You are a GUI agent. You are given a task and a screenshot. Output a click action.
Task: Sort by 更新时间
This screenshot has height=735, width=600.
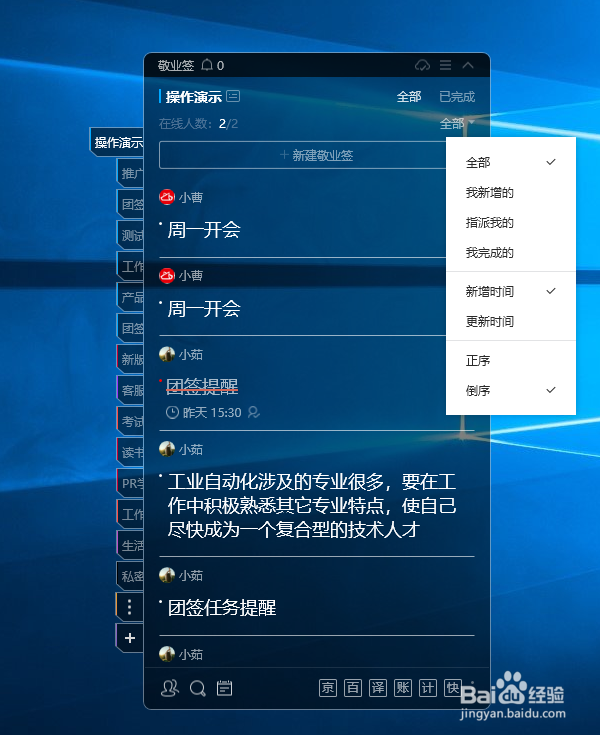pos(511,322)
